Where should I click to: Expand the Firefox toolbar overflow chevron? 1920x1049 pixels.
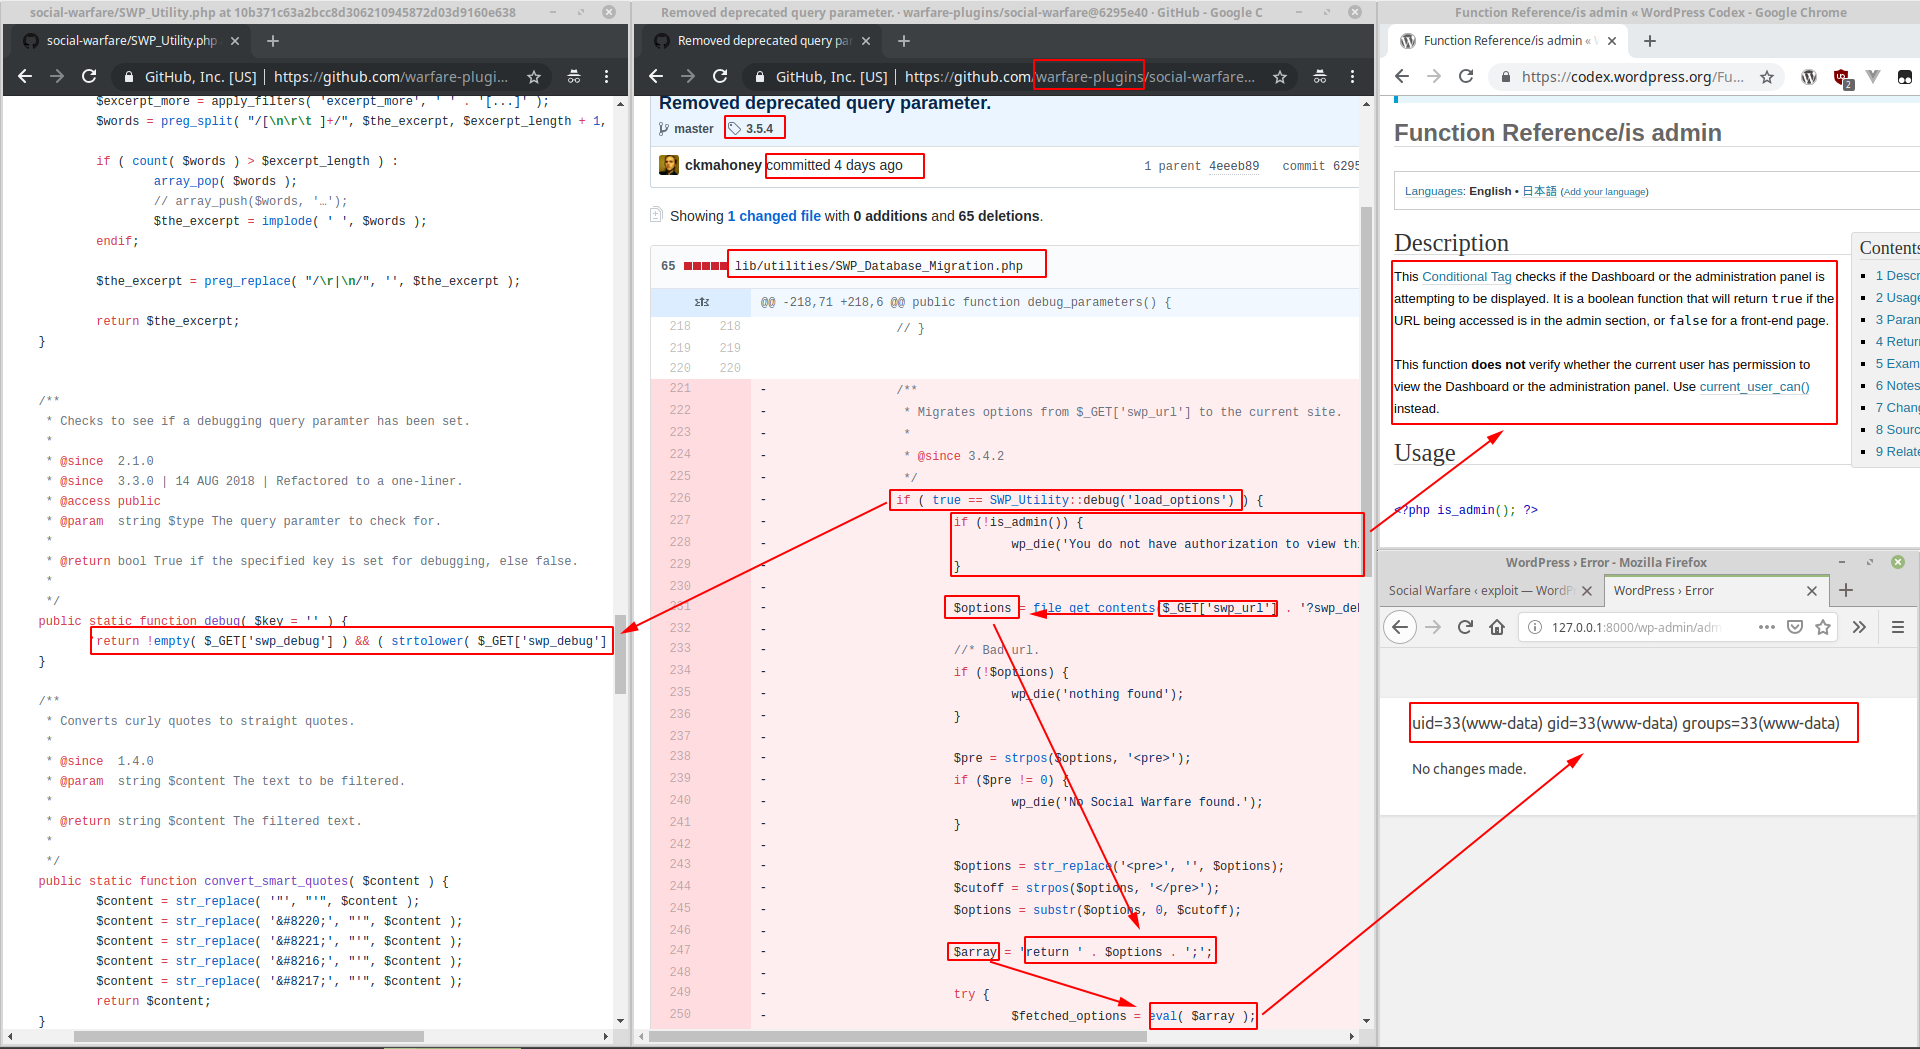[x=1859, y=627]
